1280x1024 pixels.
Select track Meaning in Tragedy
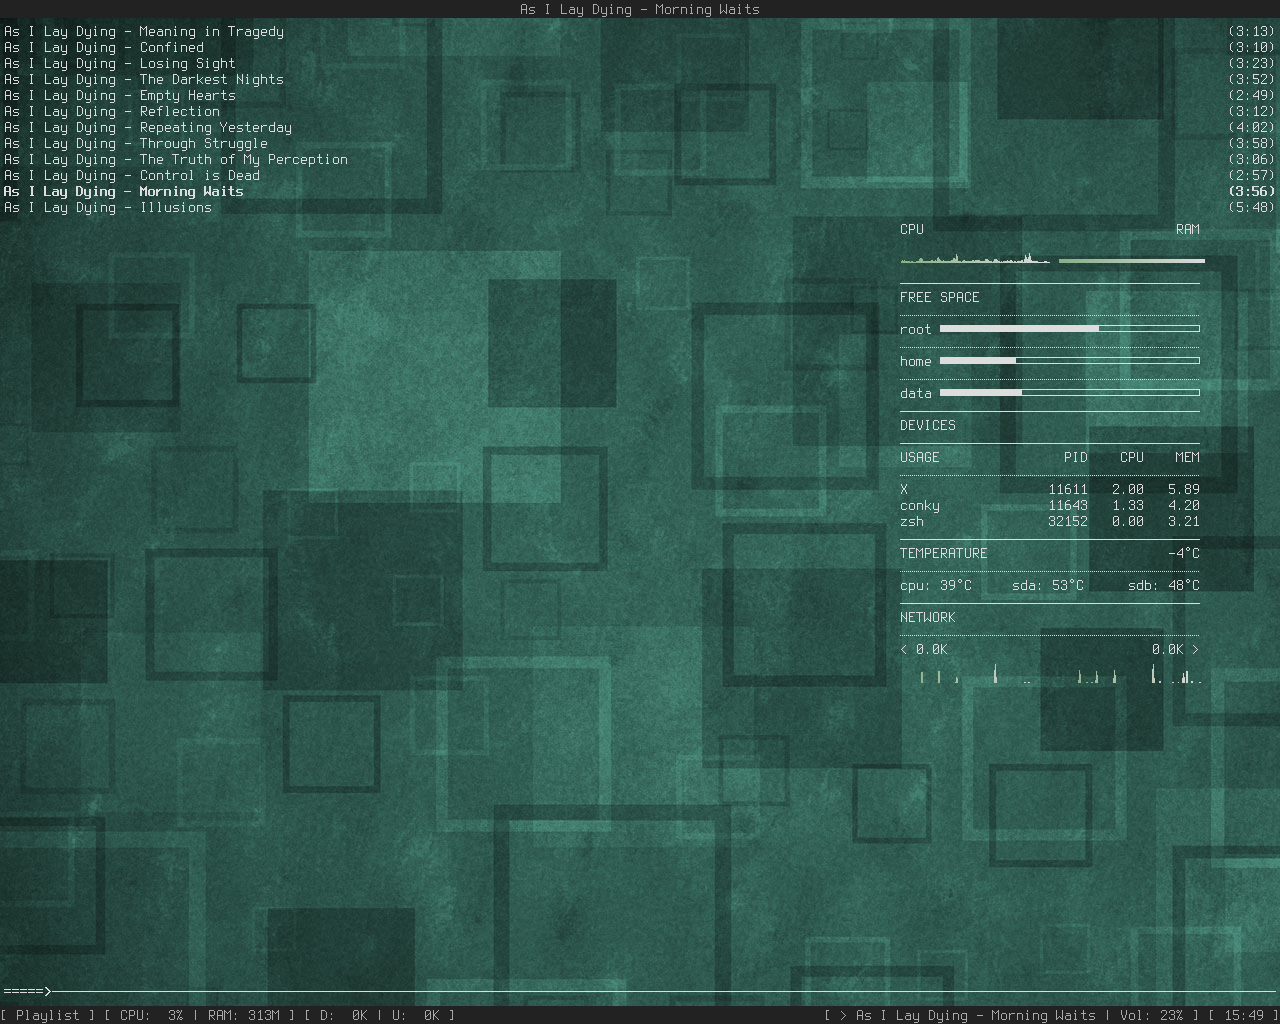tap(144, 32)
